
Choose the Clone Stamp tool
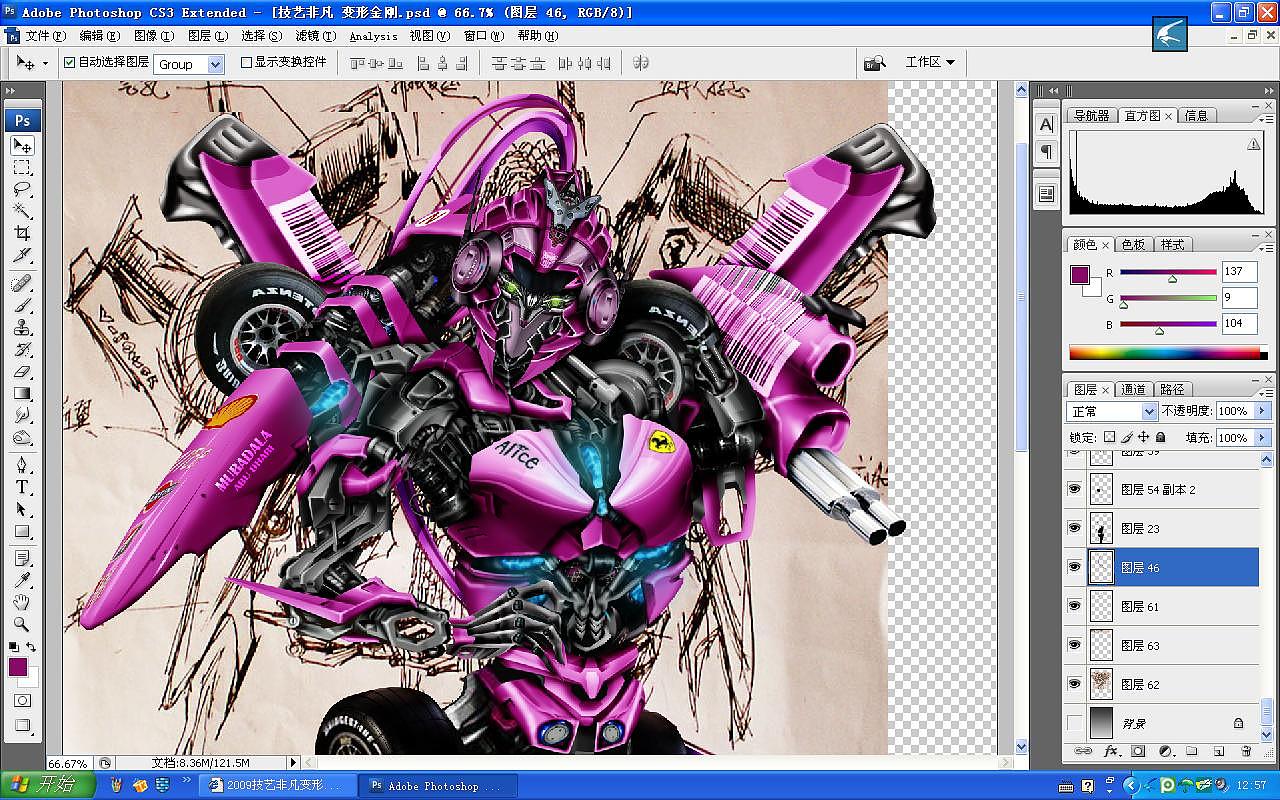[22, 328]
